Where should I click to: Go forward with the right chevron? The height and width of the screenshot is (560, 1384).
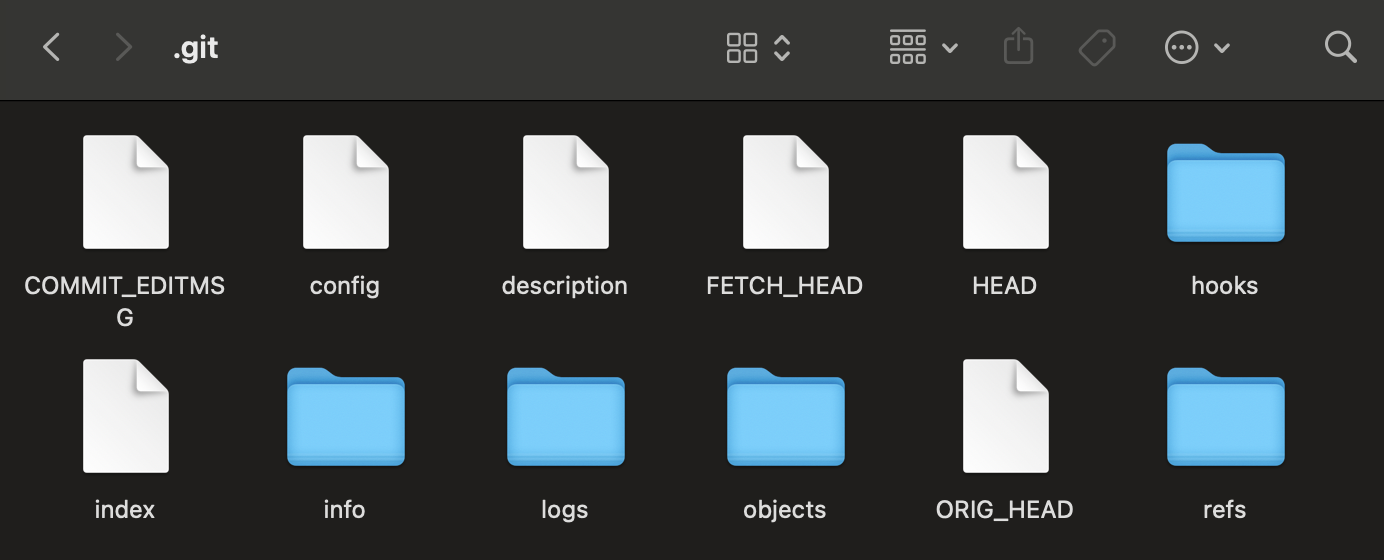[124, 47]
